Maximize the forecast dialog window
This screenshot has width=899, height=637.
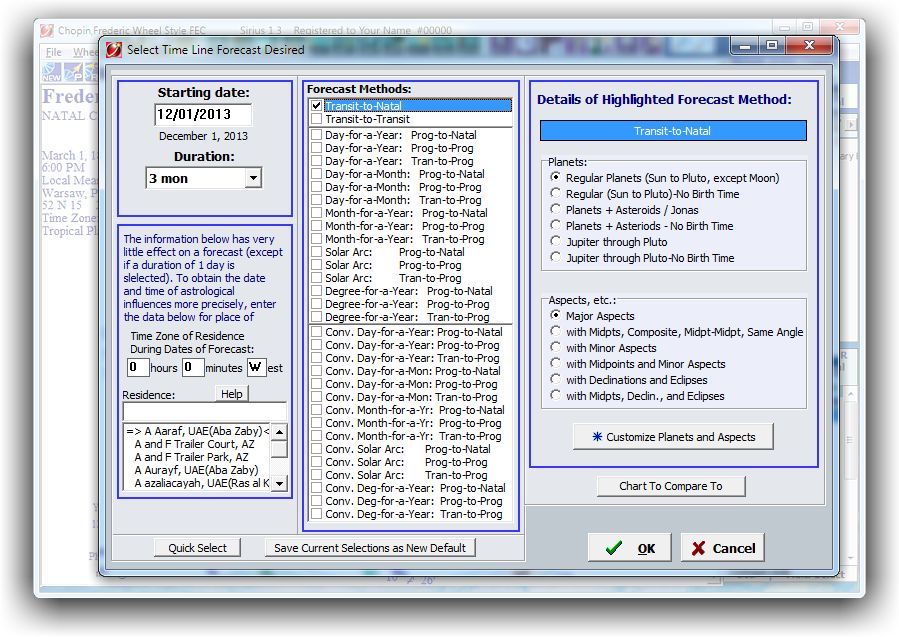click(x=772, y=45)
